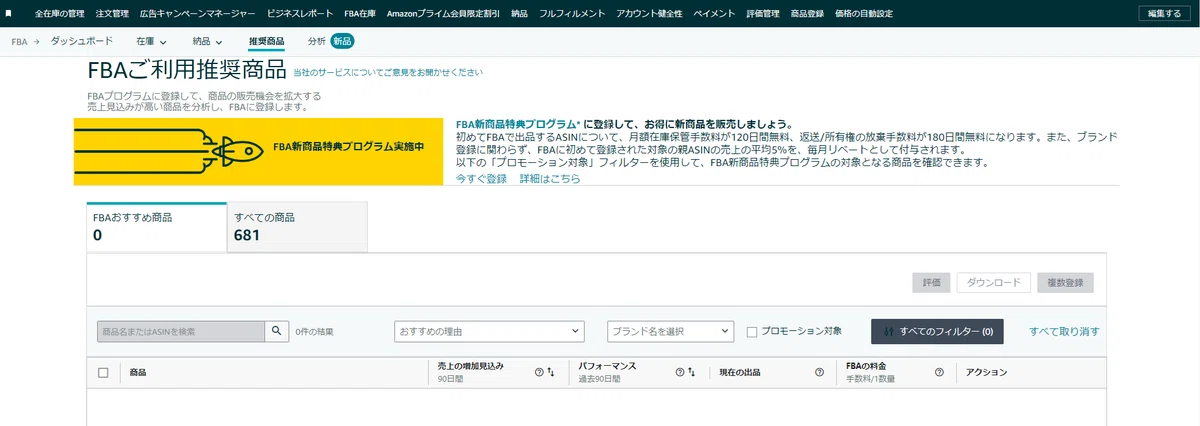Screen dimensions: 1200x426
Task: Open the おすすめの理由 dropdown
Action: (x=489, y=331)
